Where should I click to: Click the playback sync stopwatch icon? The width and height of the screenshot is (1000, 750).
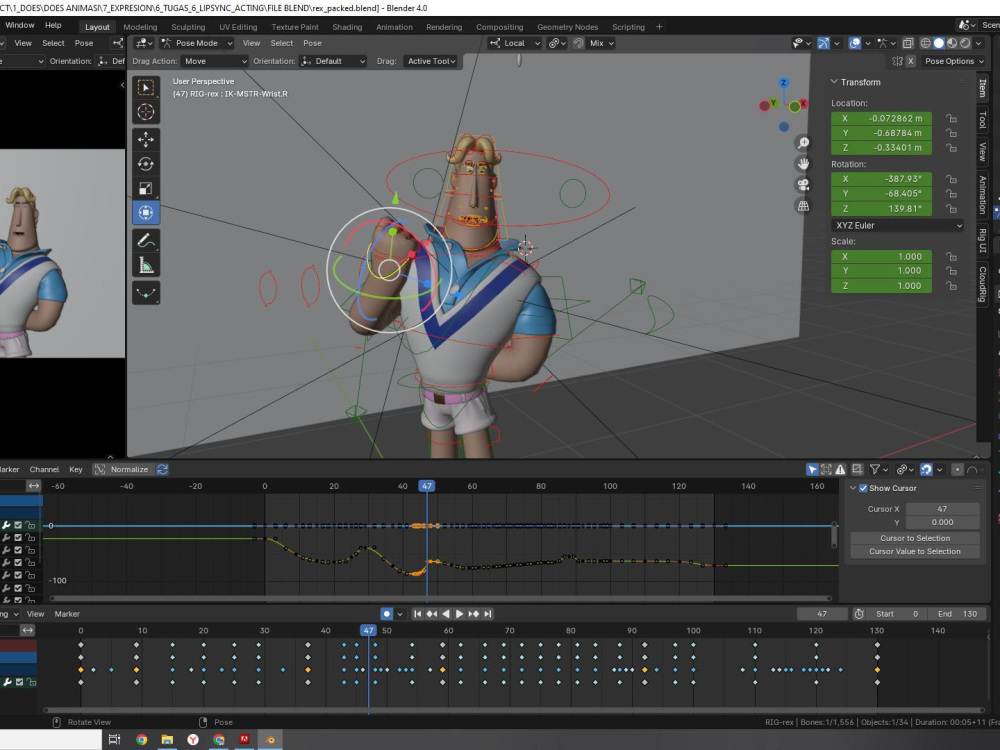coord(859,614)
